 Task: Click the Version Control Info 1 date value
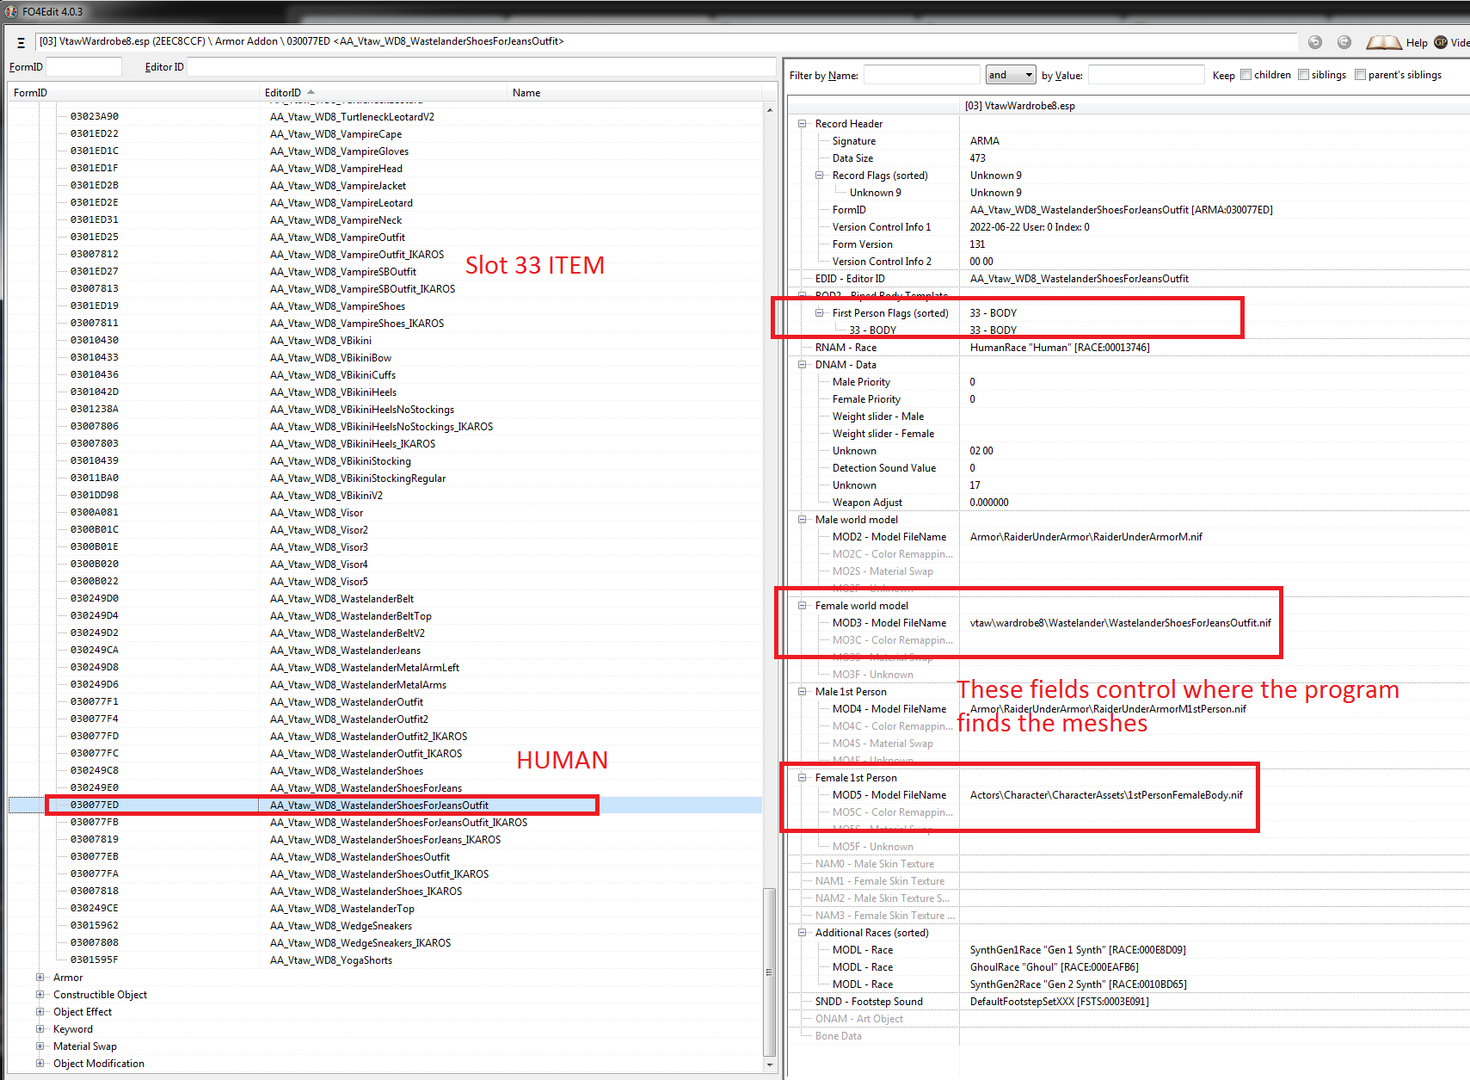click(1029, 227)
